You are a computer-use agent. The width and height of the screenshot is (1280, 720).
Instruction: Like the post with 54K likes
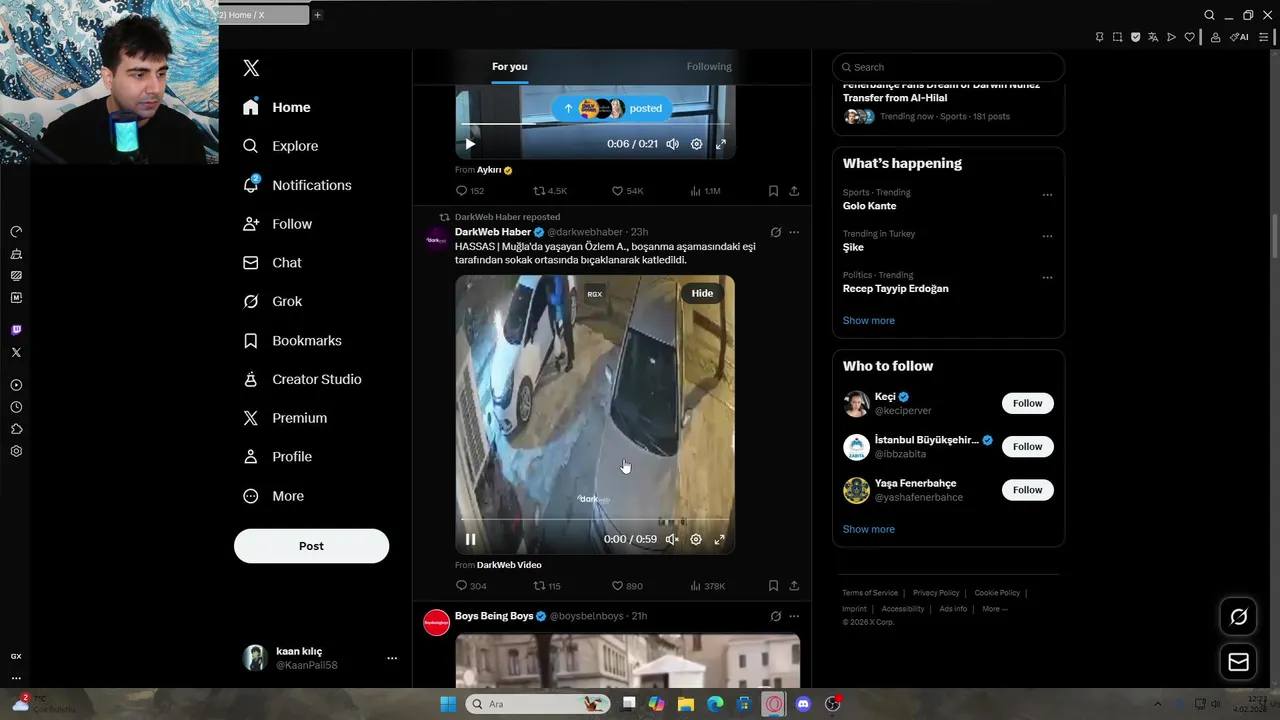click(628, 191)
